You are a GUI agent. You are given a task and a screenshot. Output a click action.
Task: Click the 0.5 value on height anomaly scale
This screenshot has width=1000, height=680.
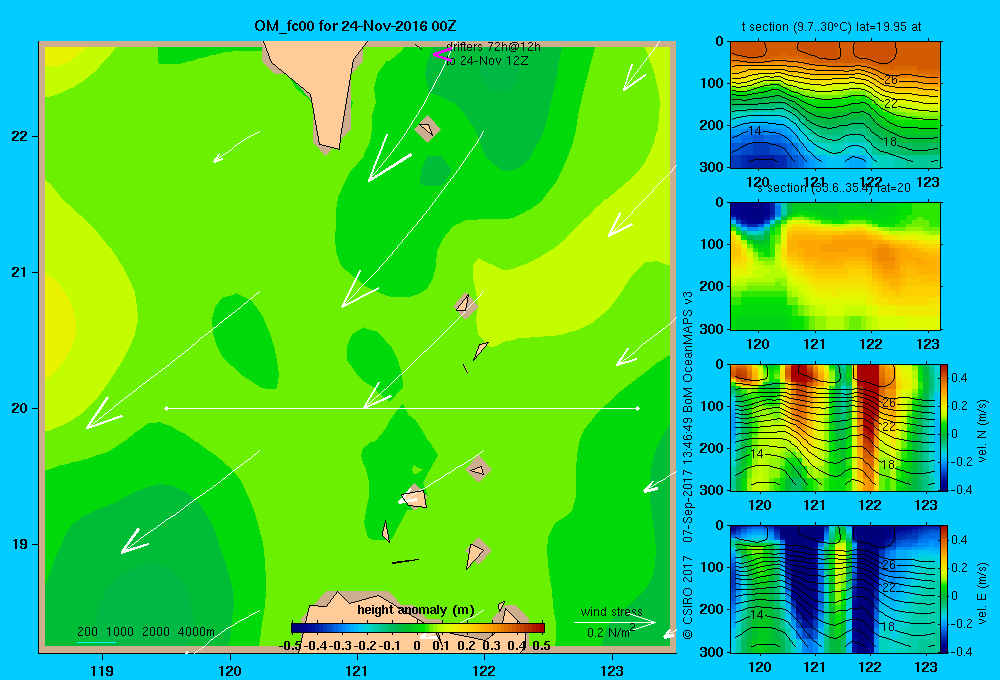[541, 646]
